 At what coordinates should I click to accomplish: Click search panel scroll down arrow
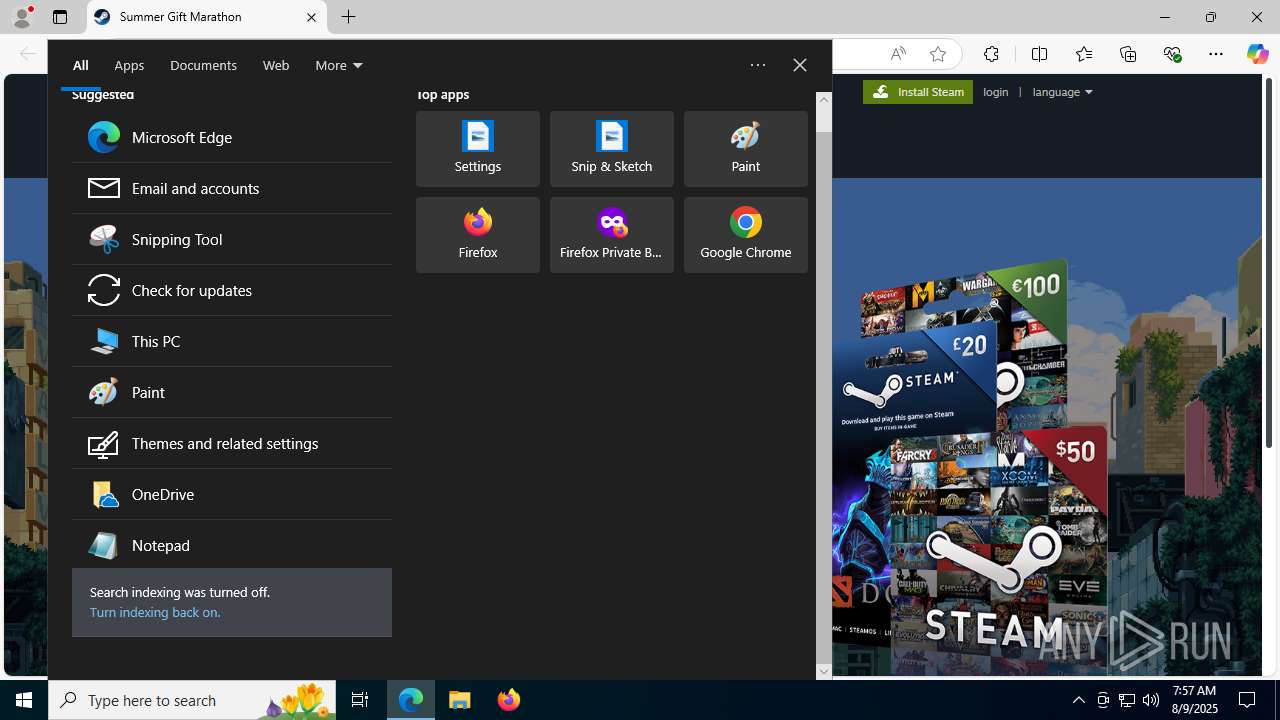tap(824, 672)
